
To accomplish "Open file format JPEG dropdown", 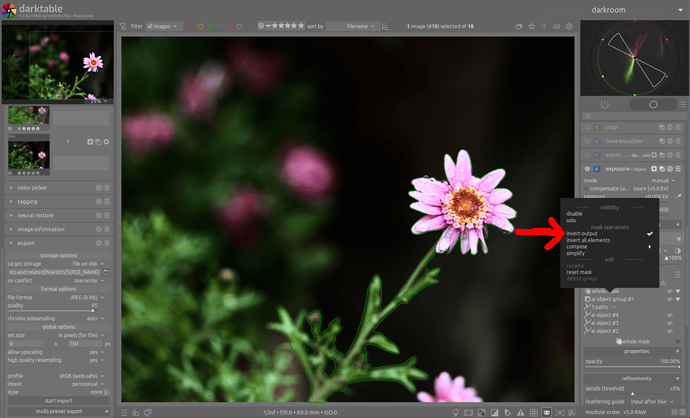I will coord(87,297).
